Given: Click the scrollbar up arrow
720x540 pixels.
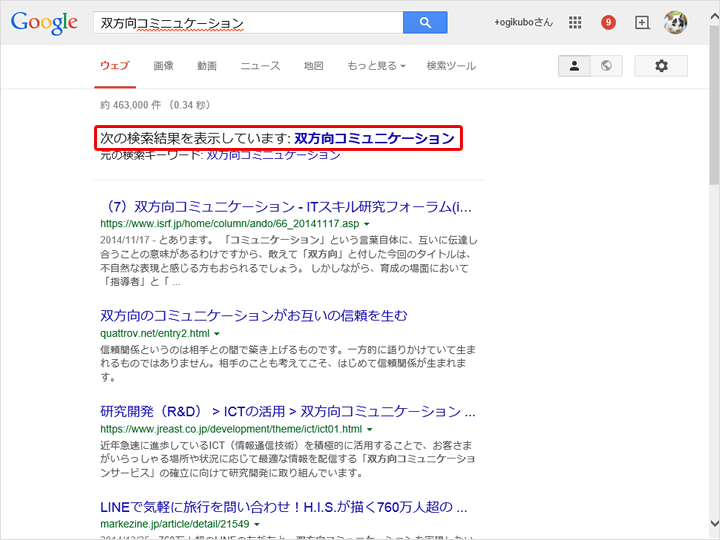Looking at the screenshot, I should (714, 17).
